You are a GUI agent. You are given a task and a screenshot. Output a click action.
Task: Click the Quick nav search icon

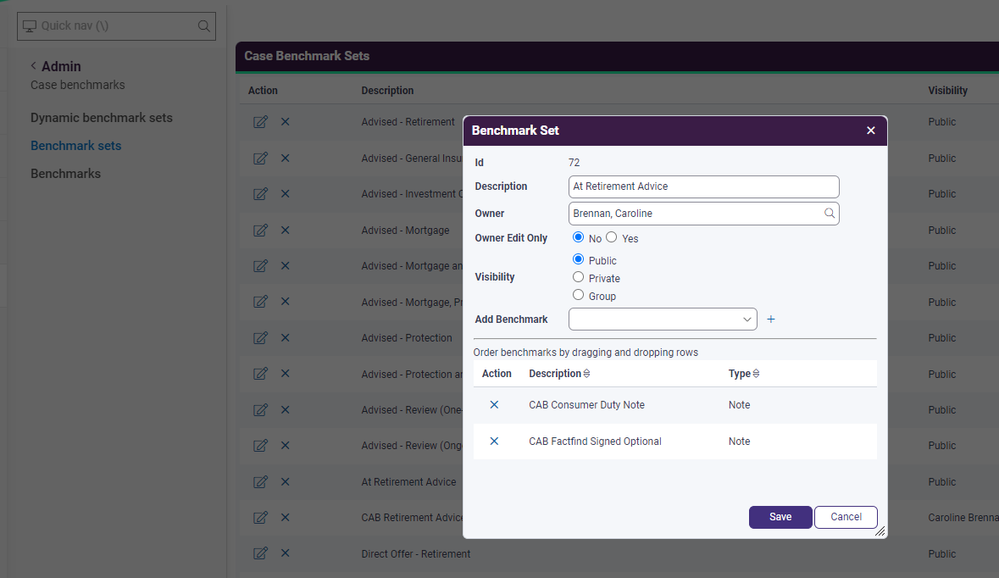[x=203, y=26]
